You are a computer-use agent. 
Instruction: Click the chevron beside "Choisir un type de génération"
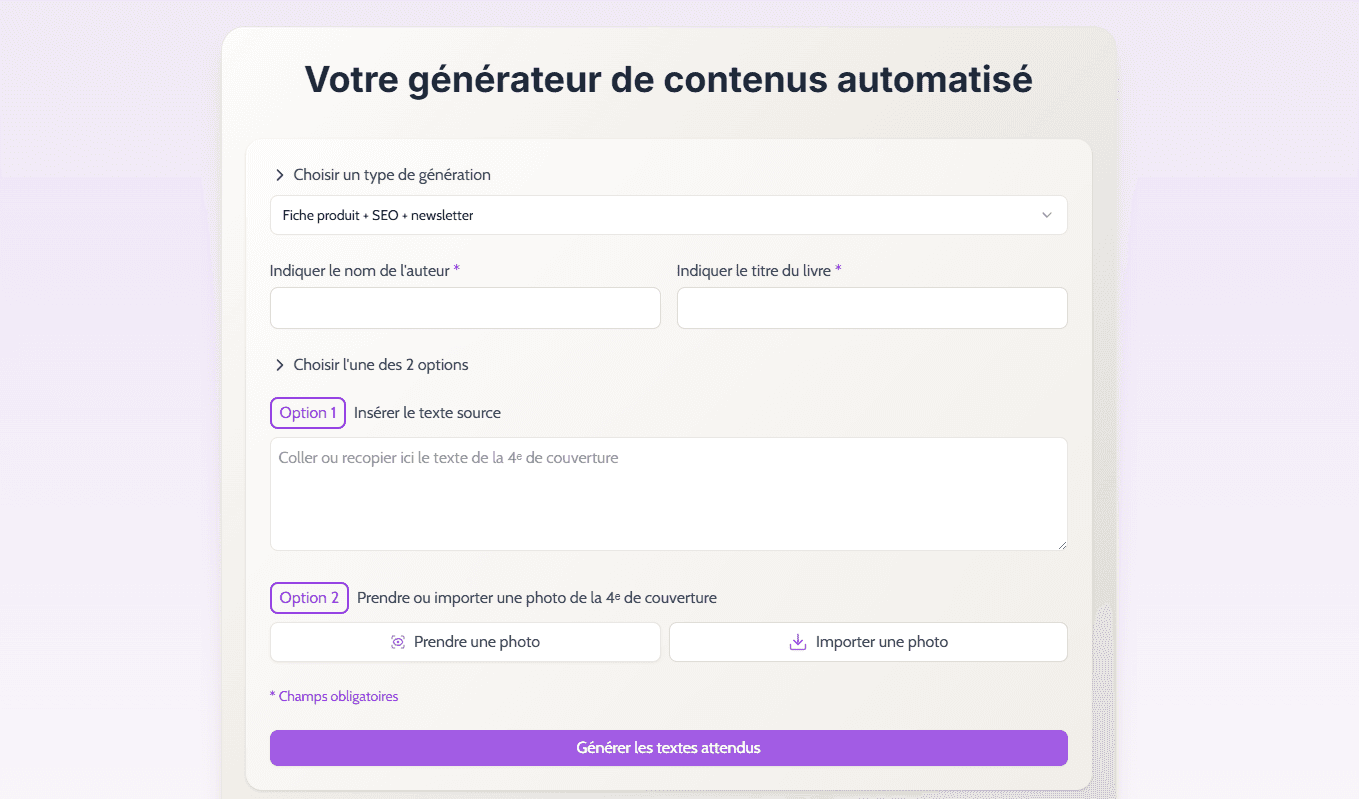(x=280, y=175)
